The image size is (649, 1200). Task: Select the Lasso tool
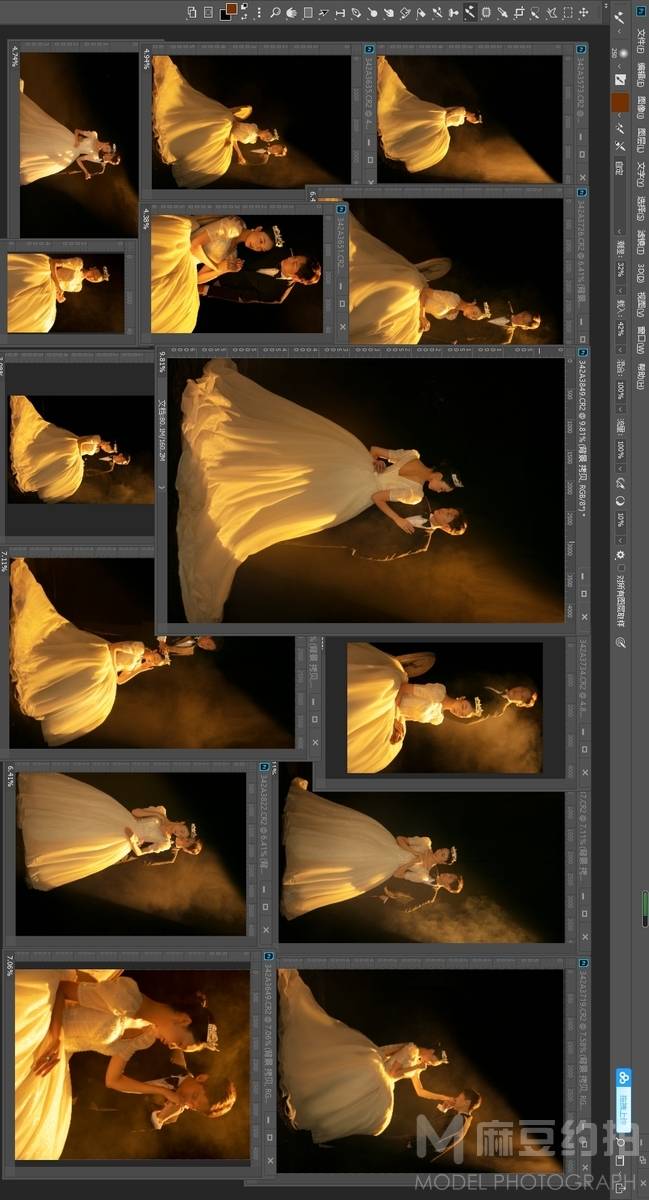551,13
